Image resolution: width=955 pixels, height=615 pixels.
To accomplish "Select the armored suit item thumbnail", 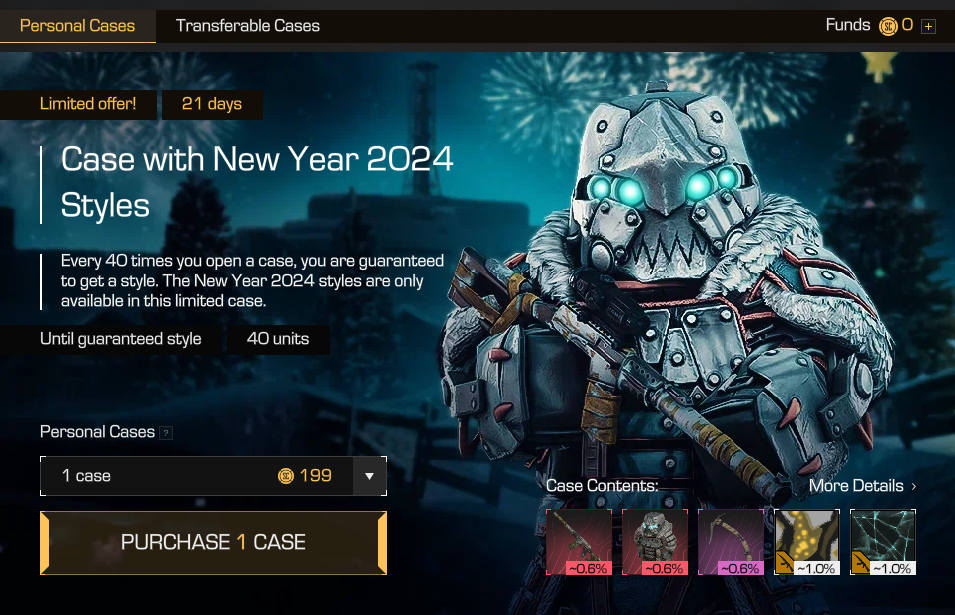I will (x=655, y=542).
